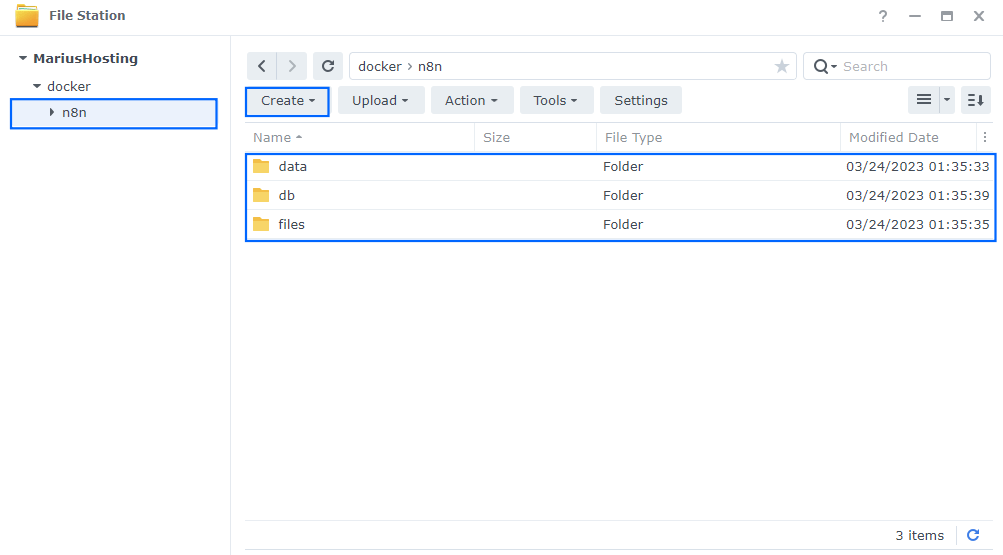This screenshot has width=1003, height=555.
Task: Open the Upload dropdown menu
Action: [381, 100]
